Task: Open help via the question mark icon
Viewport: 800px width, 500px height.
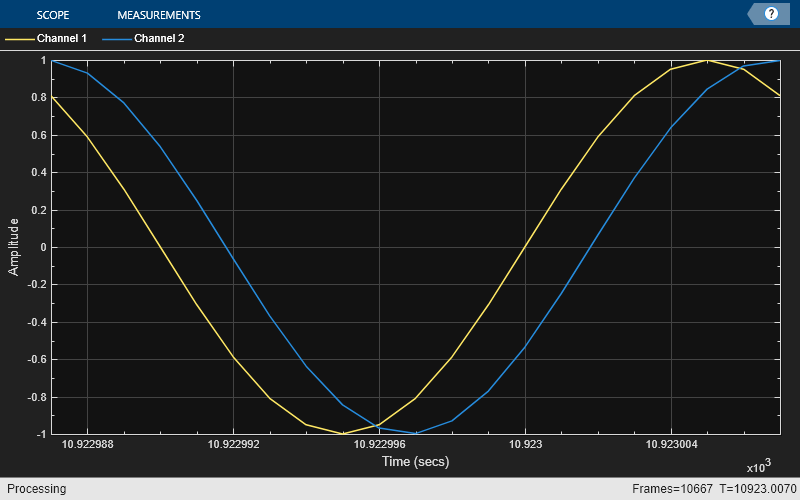Action: [771, 14]
